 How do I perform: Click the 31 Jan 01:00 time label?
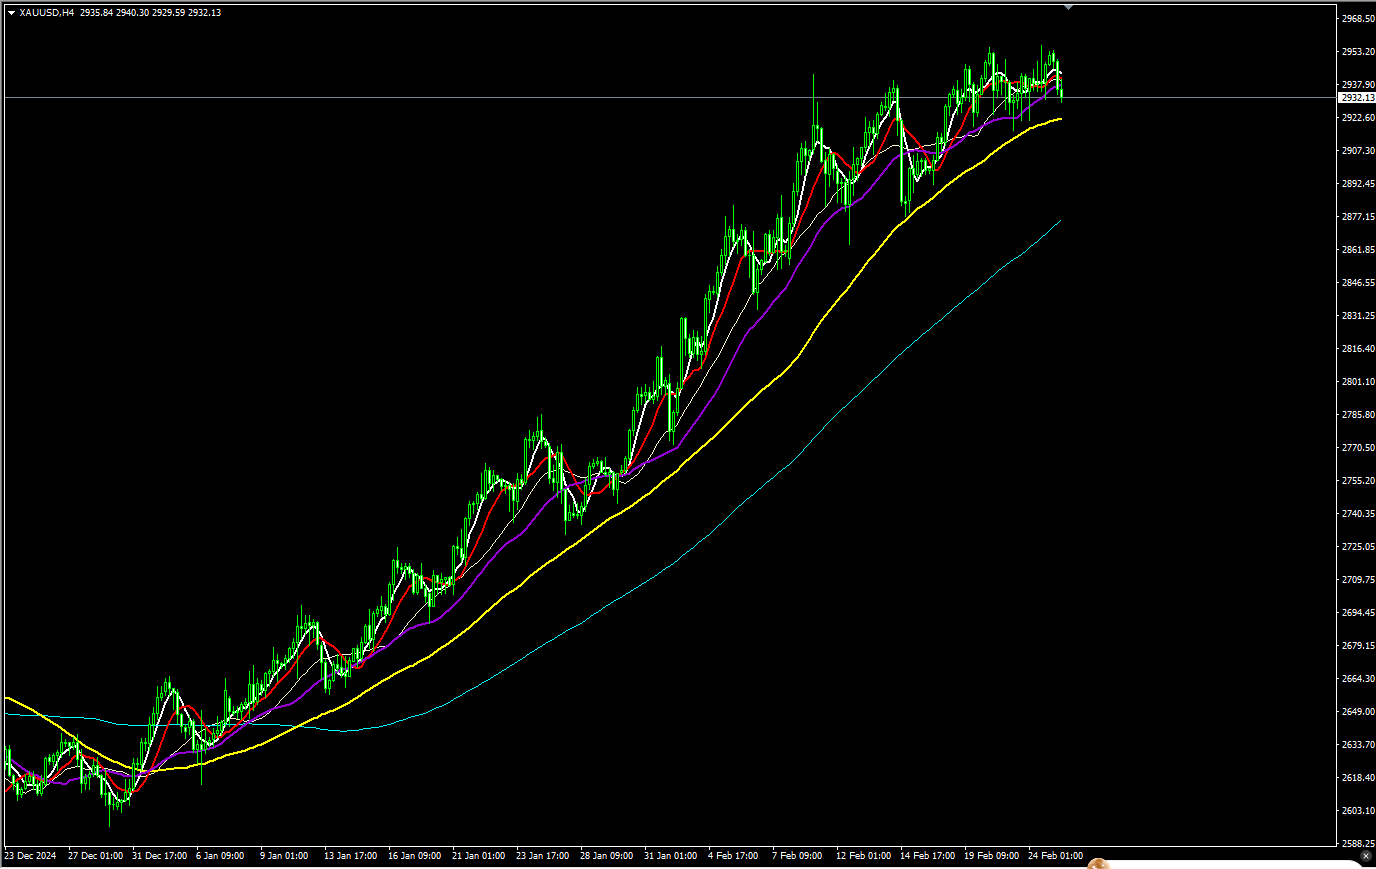tap(670, 856)
